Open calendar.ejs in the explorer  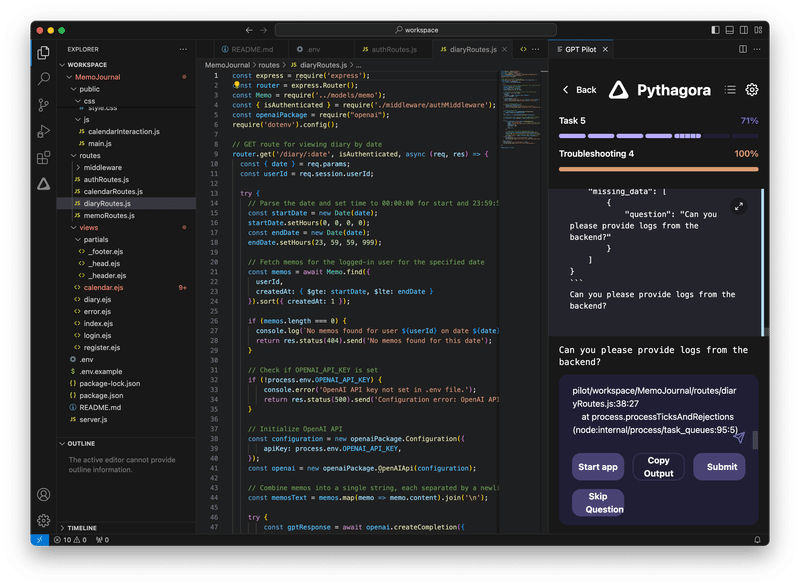[x=103, y=288]
